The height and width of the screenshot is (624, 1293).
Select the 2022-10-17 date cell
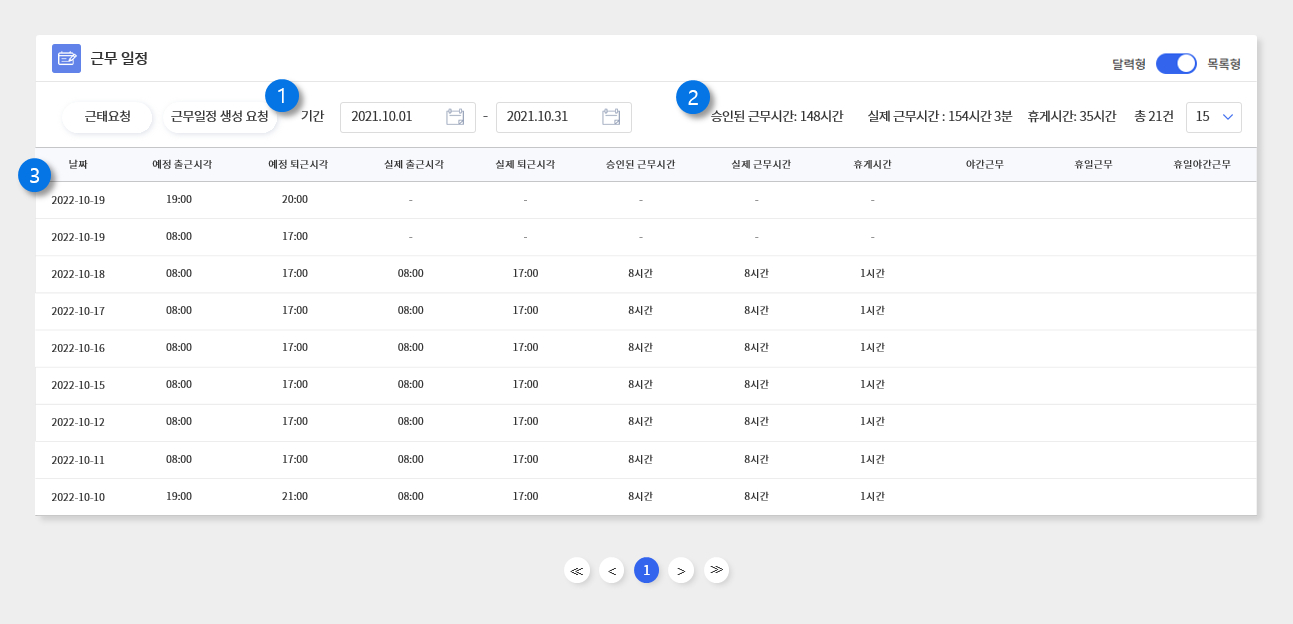tap(78, 311)
